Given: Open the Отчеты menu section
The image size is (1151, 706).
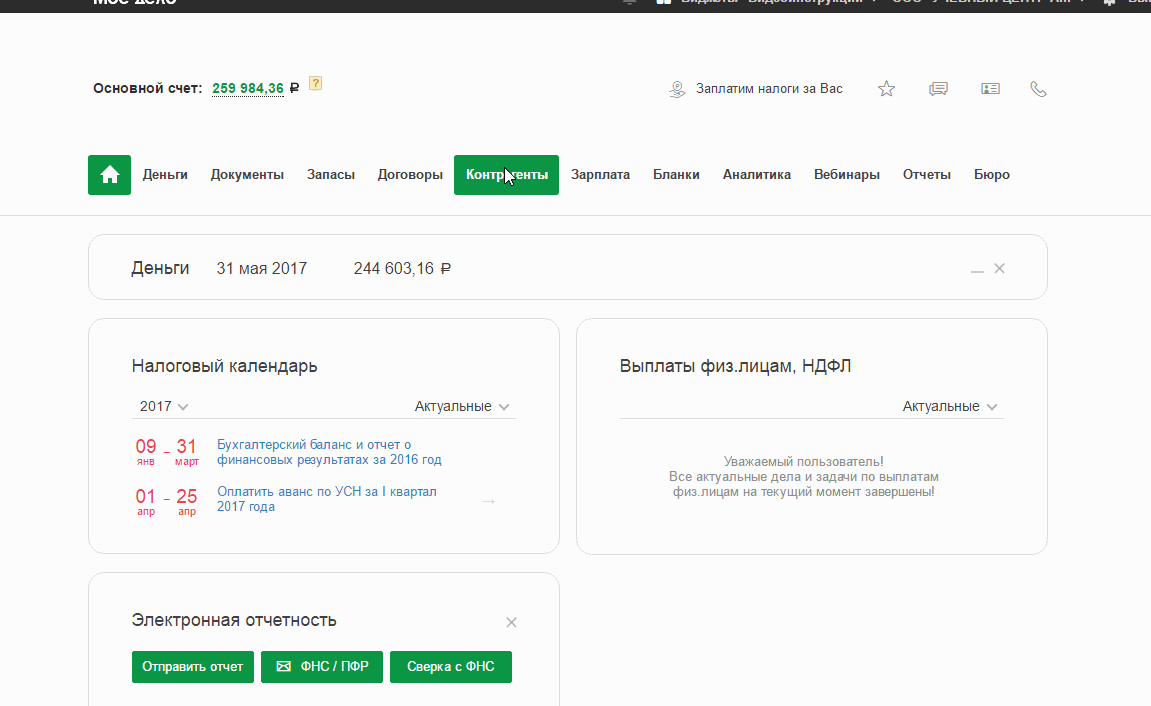Looking at the screenshot, I should coord(926,175).
